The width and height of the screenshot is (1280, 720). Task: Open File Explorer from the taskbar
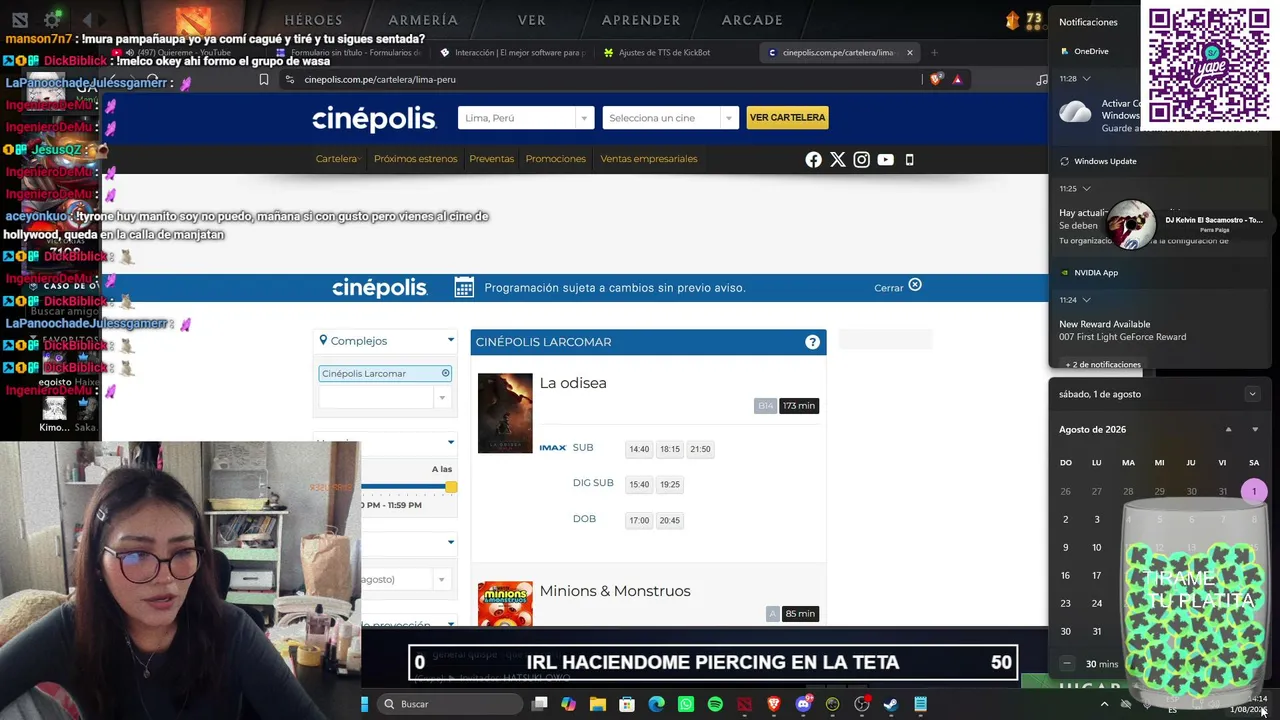click(x=598, y=704)
